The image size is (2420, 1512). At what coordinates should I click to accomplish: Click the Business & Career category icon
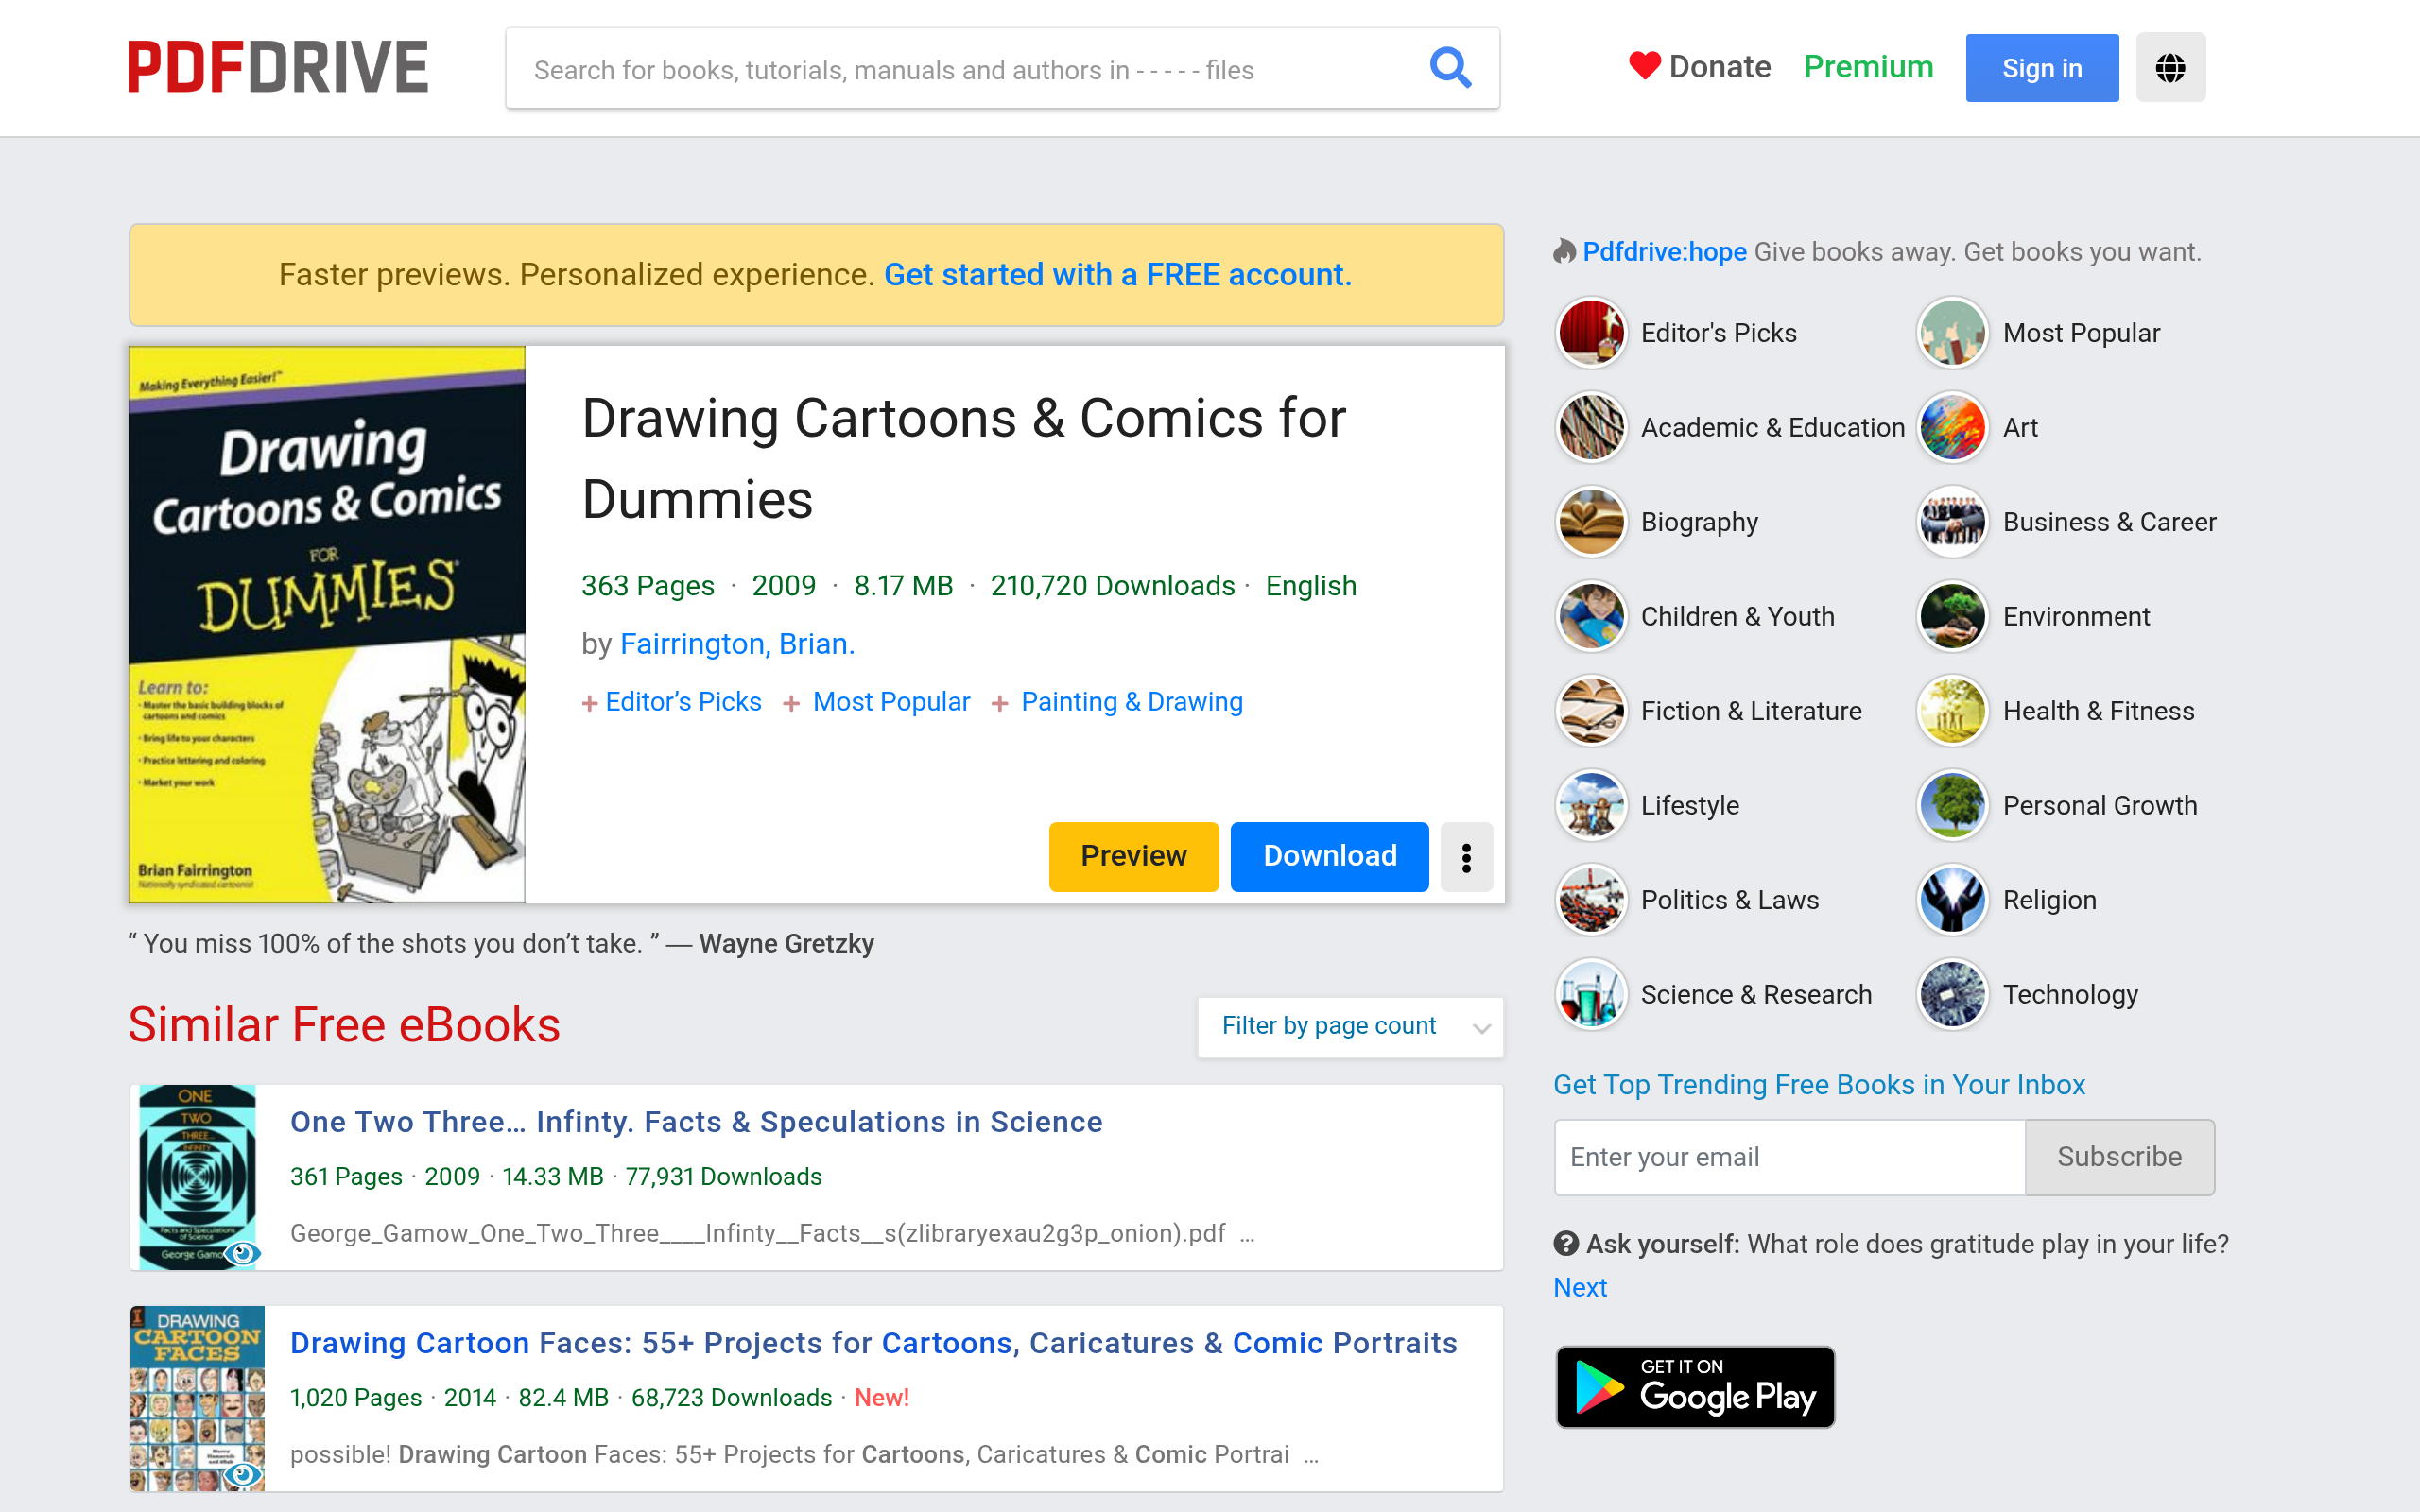(1952, 522)
